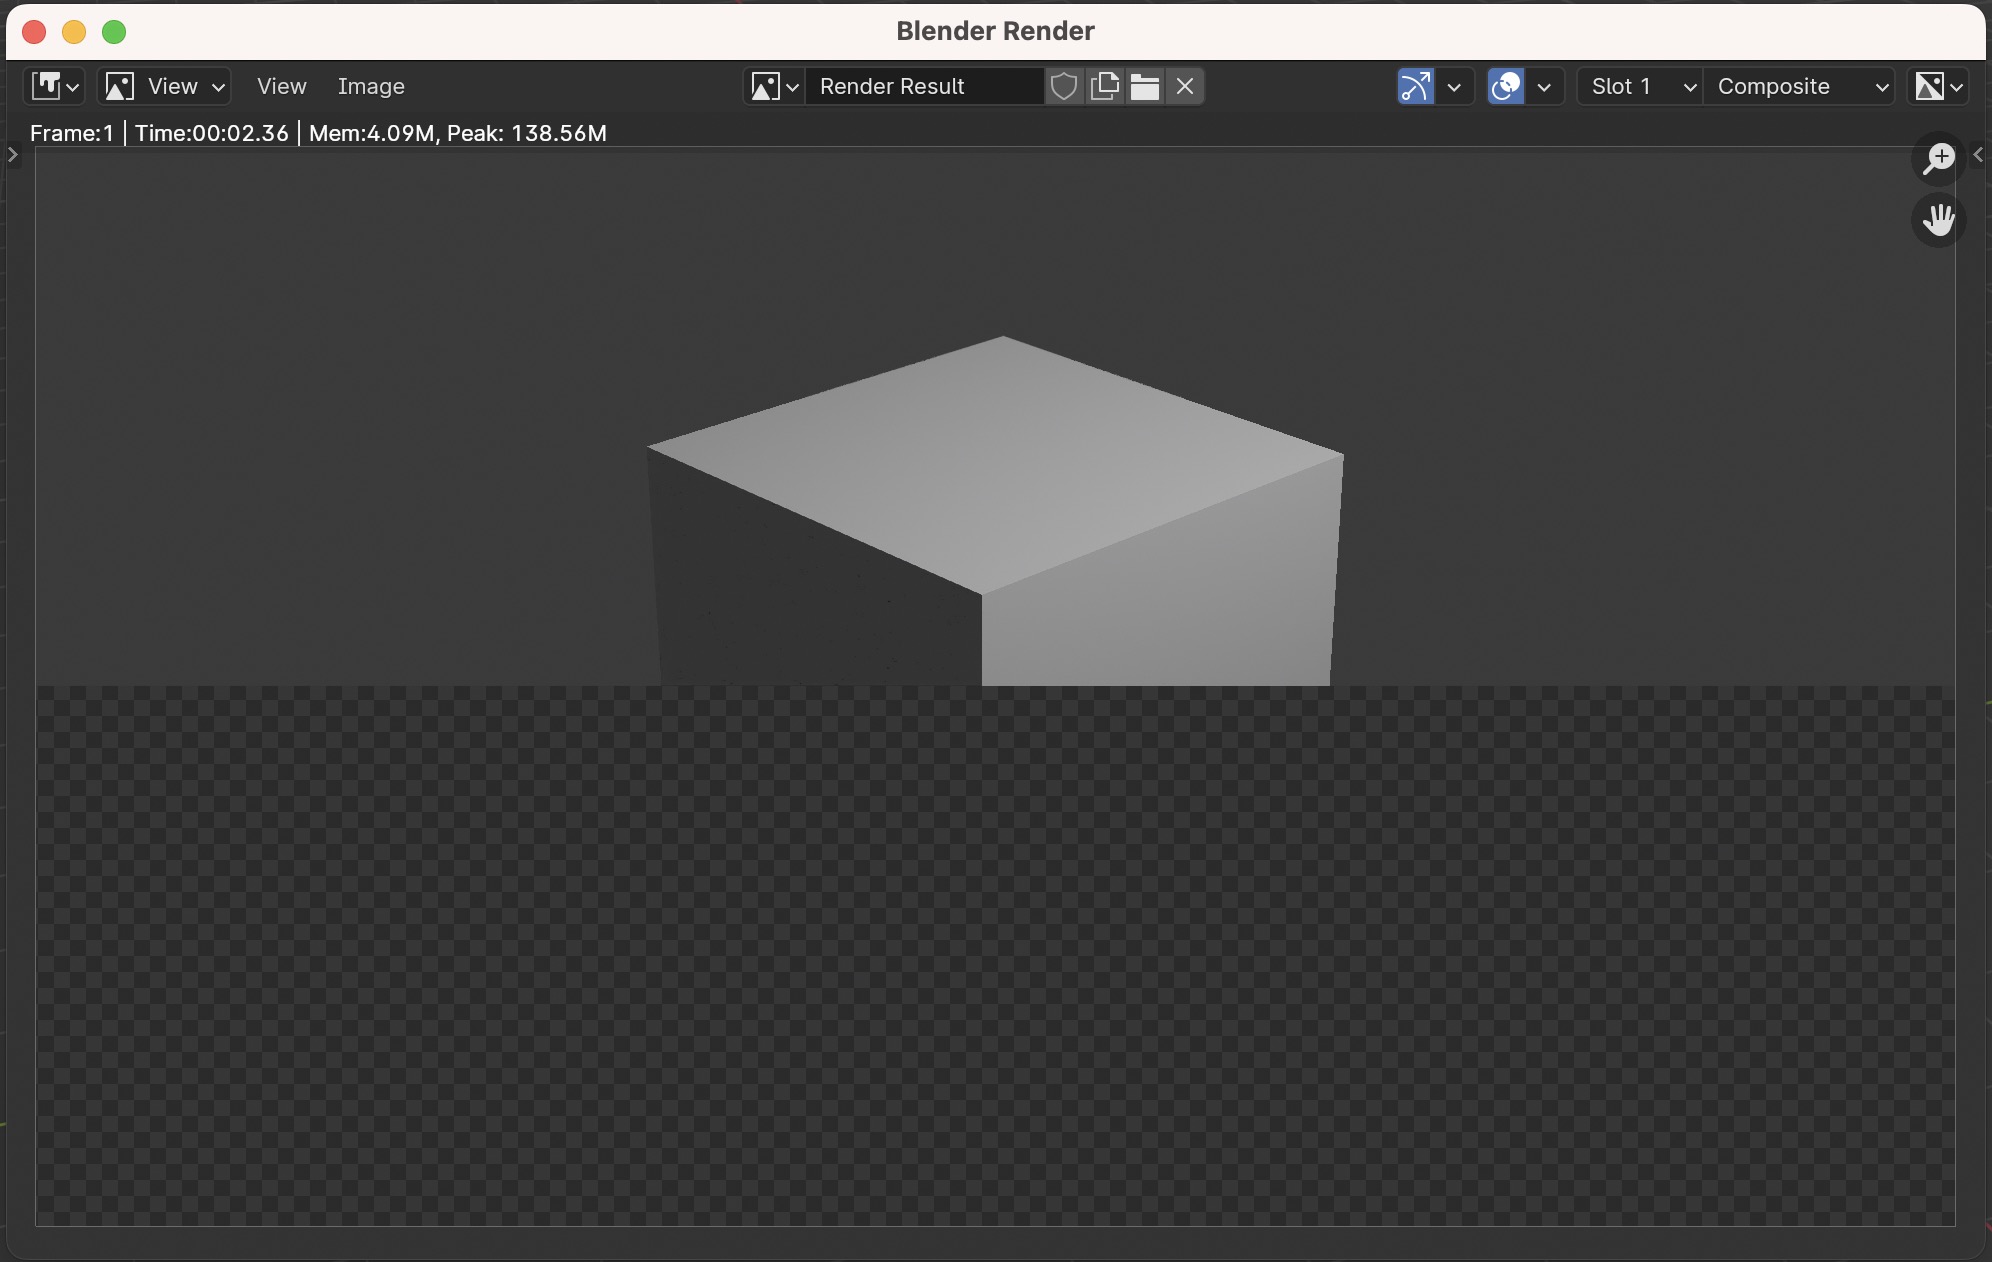
Task: Create a new image with the New Image icon
Action: (1104, 86)
